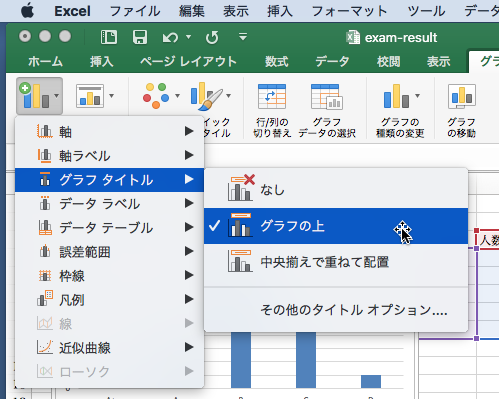Select the グラフ タイトル menu entry

[109, 180]
